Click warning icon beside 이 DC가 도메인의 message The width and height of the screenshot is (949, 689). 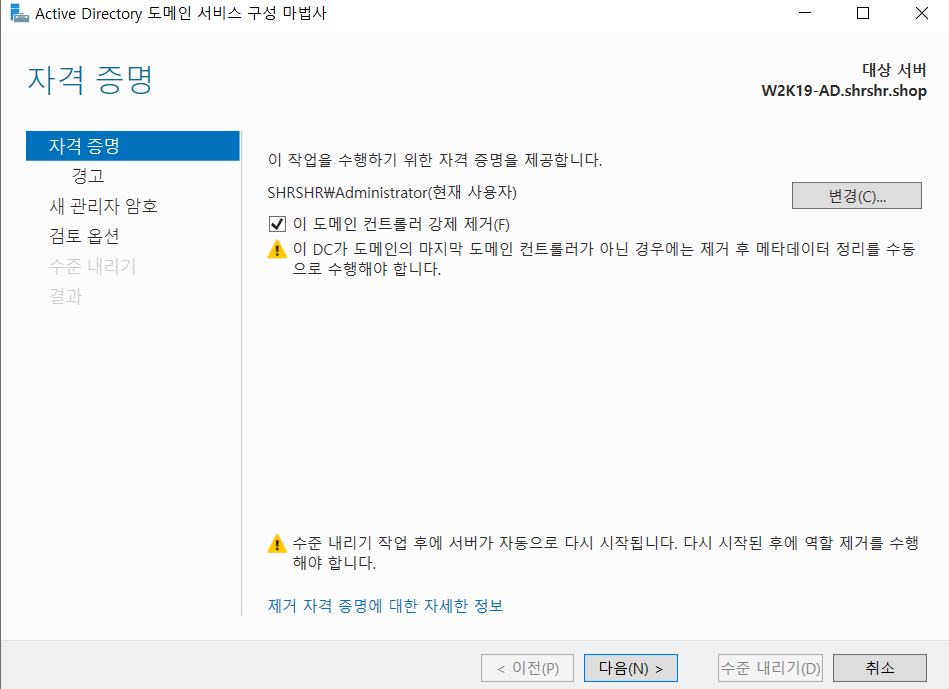tap(277, 249)
